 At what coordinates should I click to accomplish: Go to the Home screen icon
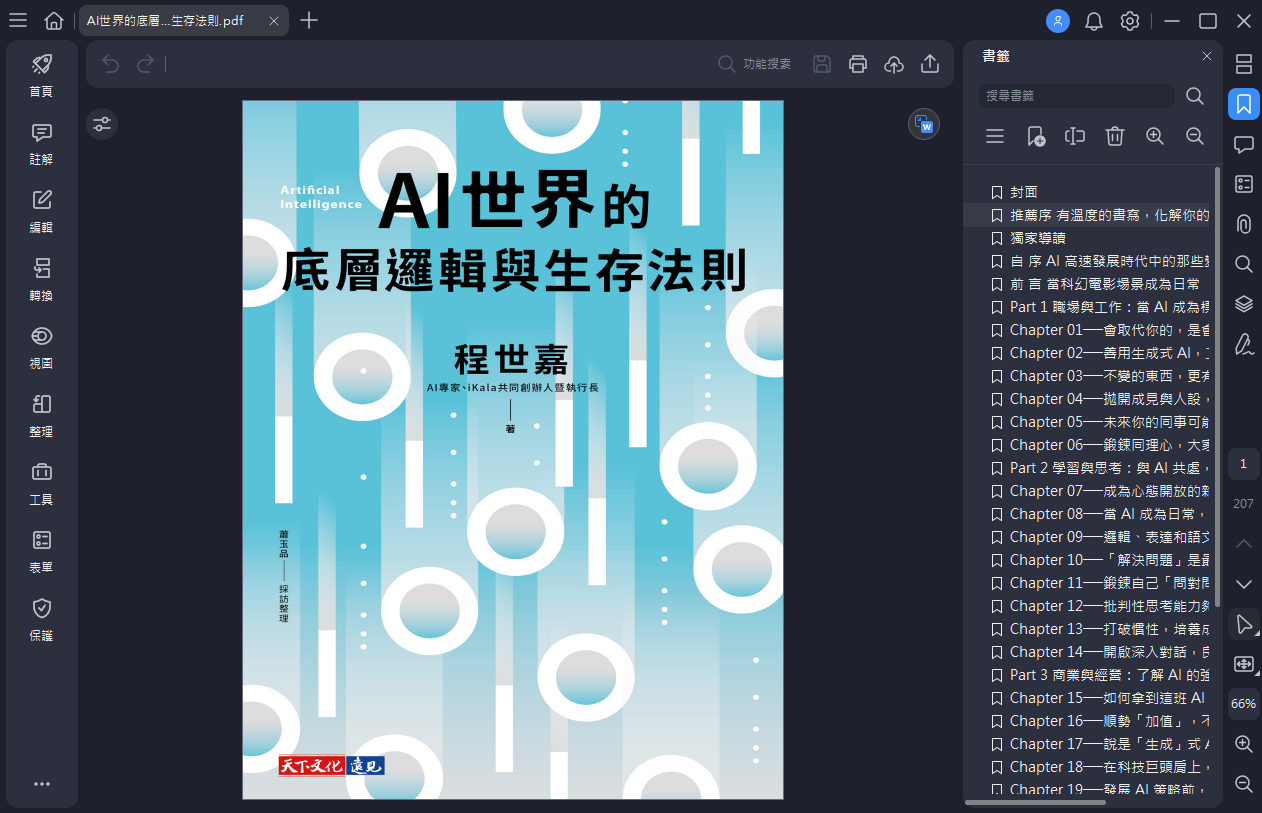(x=54, y=20)
